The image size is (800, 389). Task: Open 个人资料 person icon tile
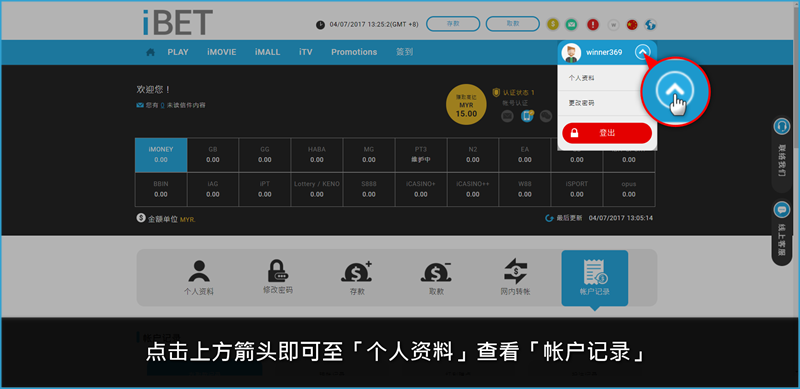(198, 278)
